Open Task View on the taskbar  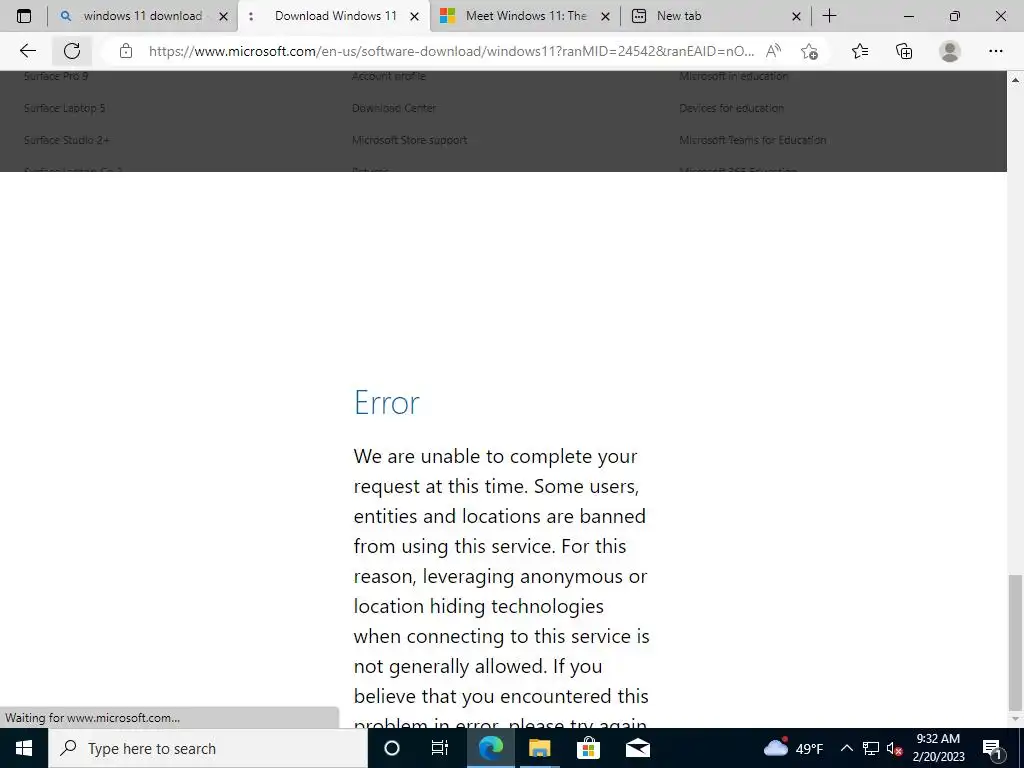coord(440,748)
